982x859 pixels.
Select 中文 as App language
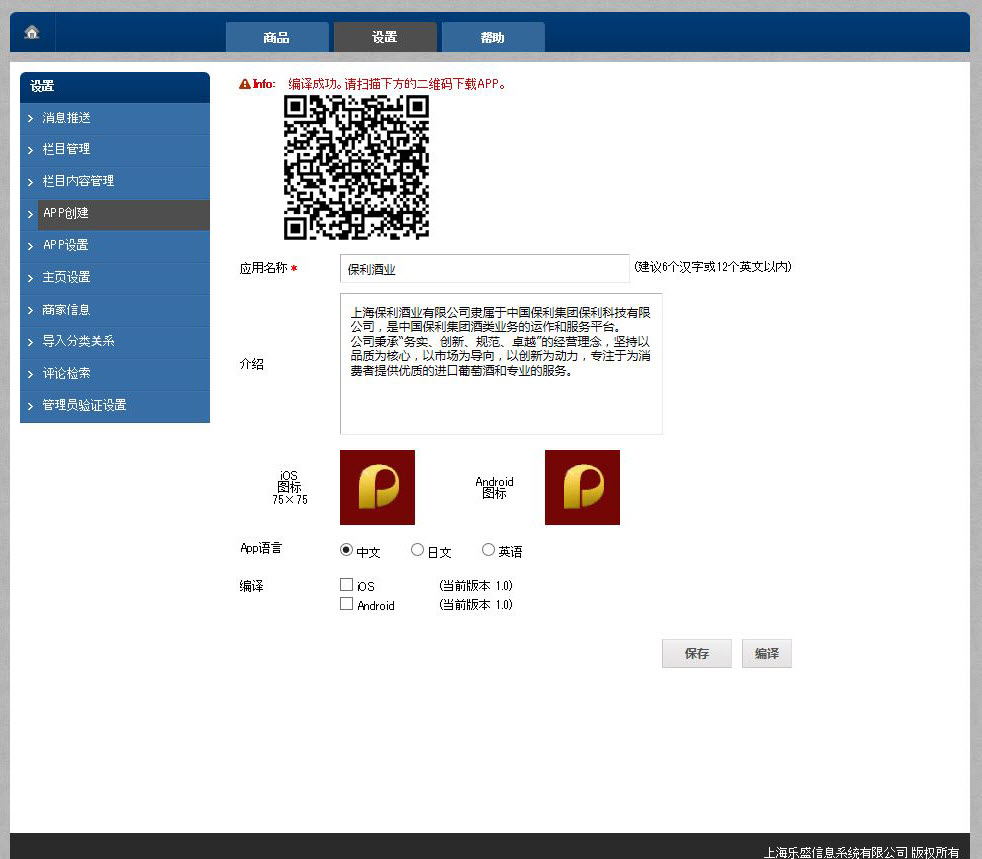coord(346,550)
